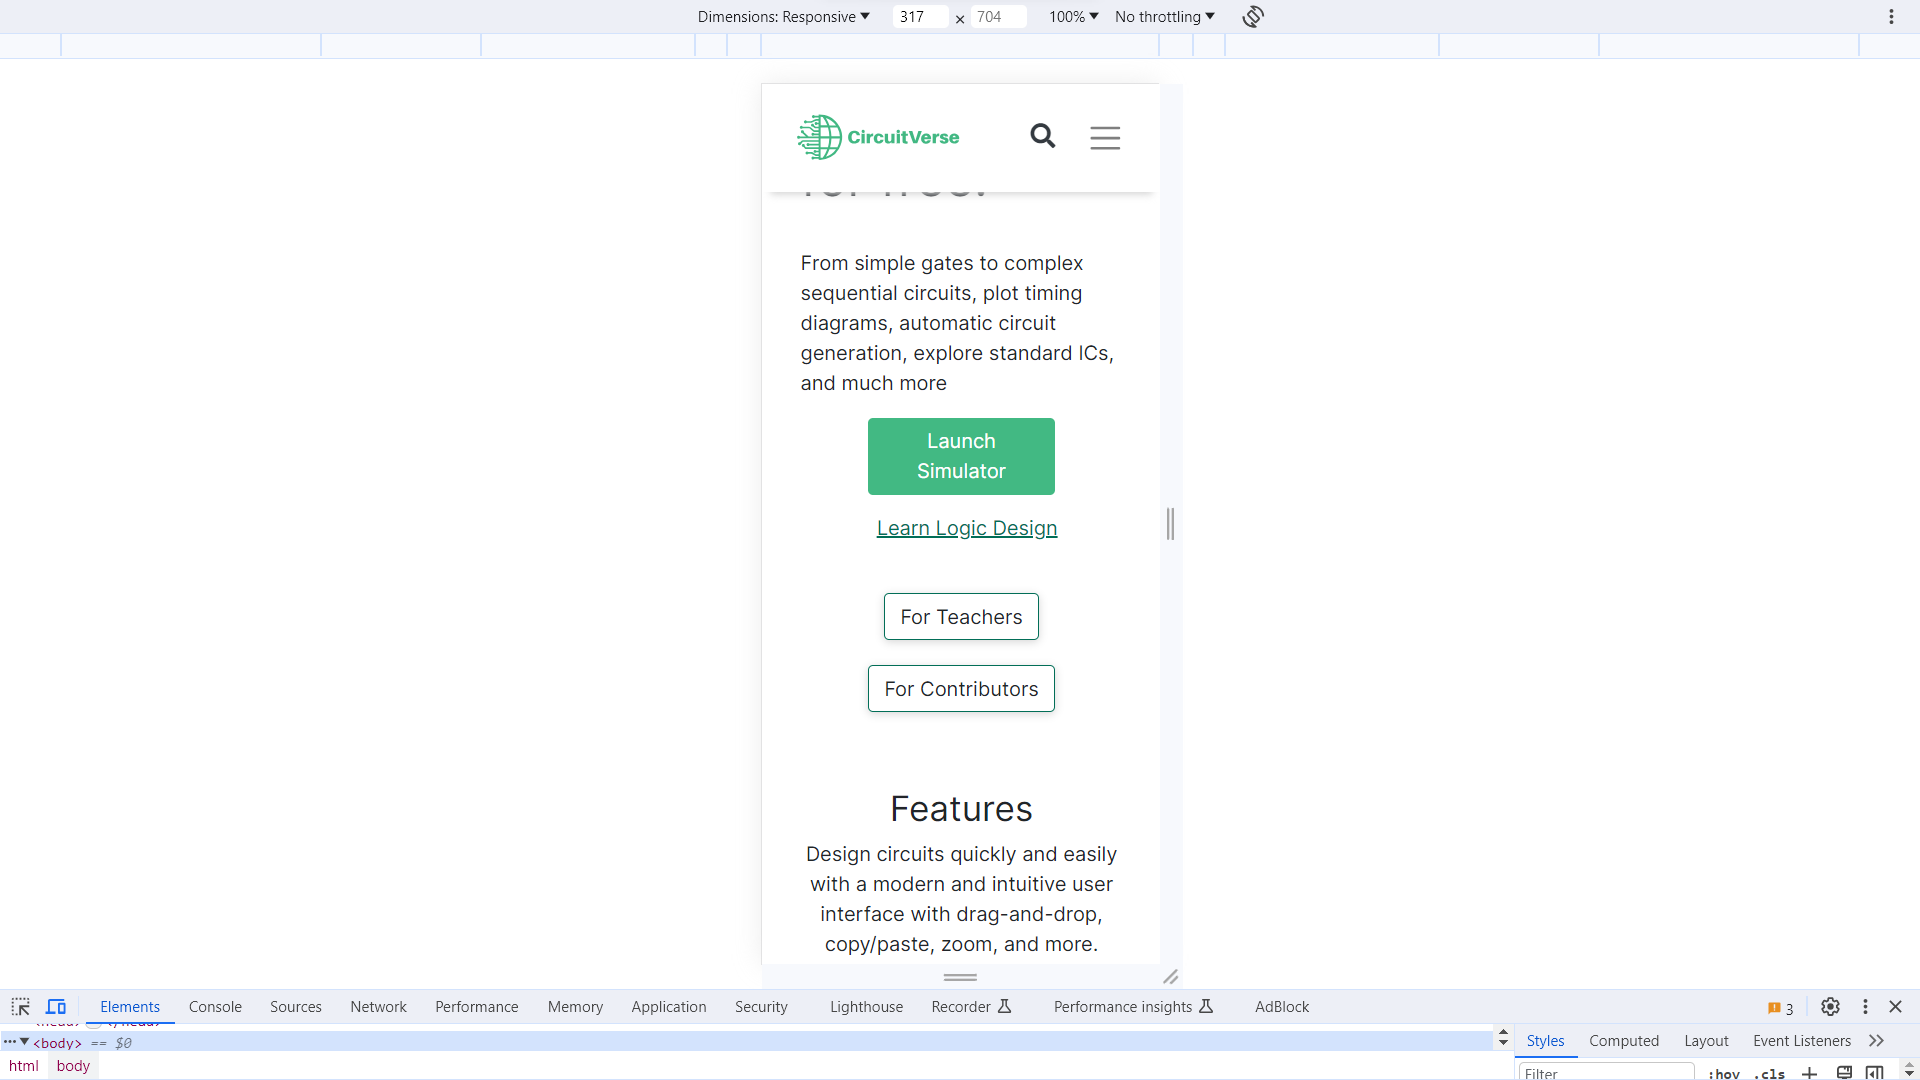Open the No throttling dropdown

coord(1163,16)
